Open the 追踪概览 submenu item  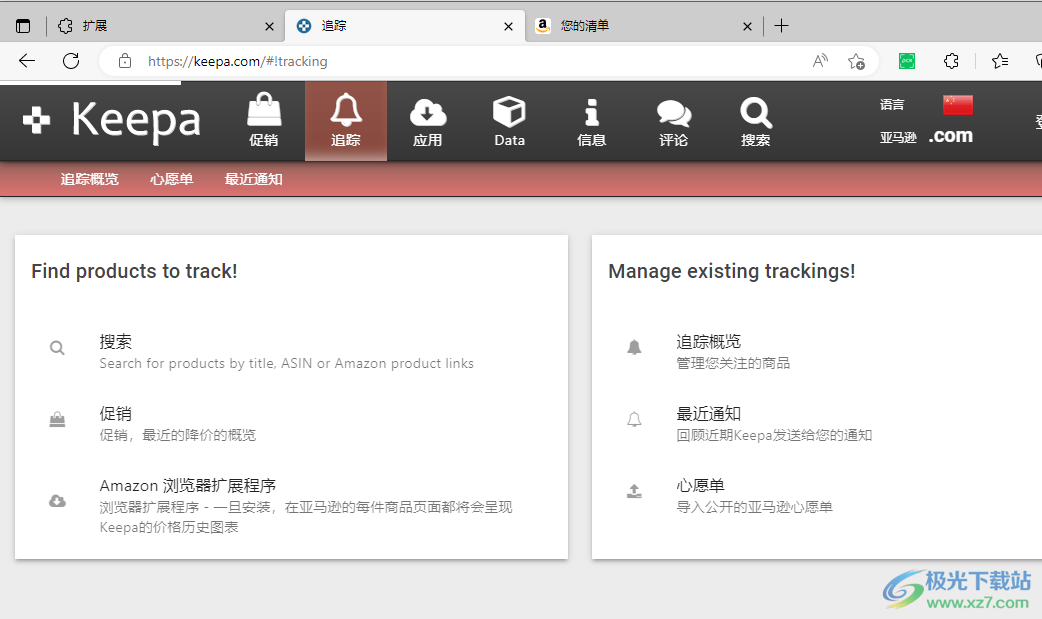(x=90, y=179)
